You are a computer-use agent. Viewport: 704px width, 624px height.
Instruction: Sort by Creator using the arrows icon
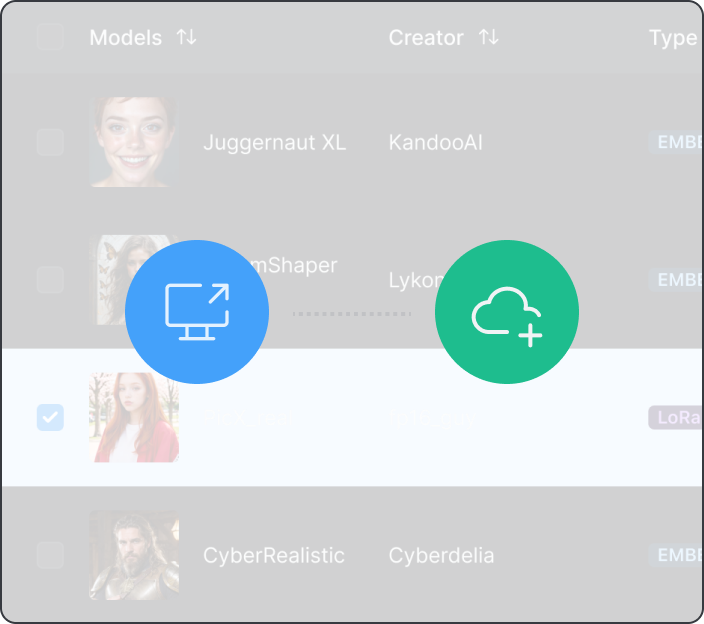point(488,38)
